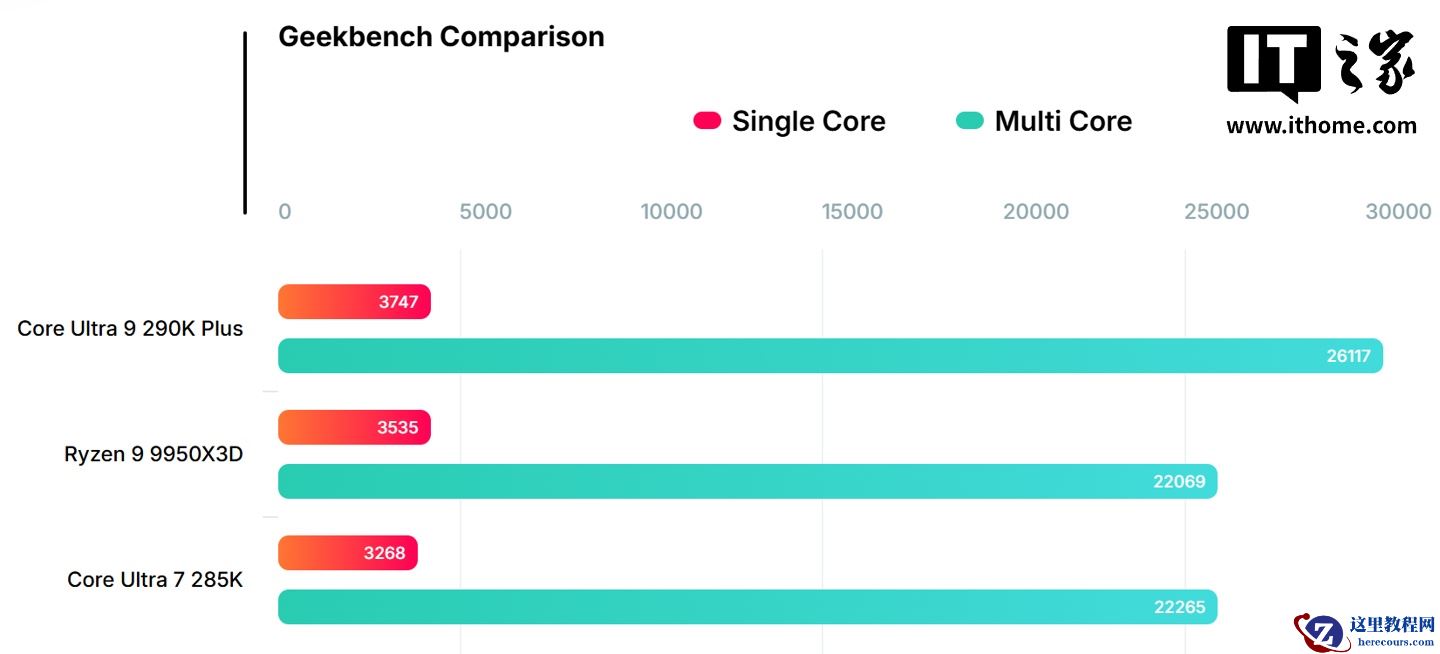The width and height of the screenshot is (1440, 654).
Task: Click the 3747 single core bar
Action: click(x=354, y=302)
